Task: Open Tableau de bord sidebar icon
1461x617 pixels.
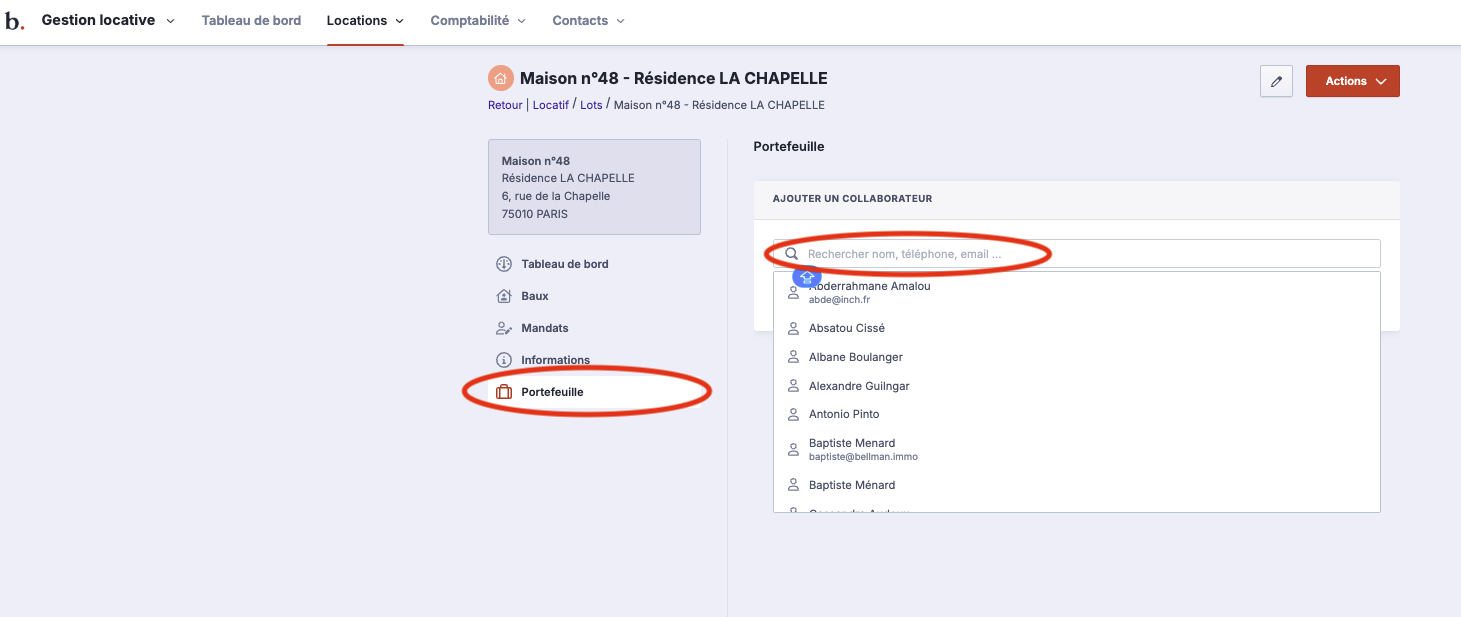Action: click(x=504, y=264)
